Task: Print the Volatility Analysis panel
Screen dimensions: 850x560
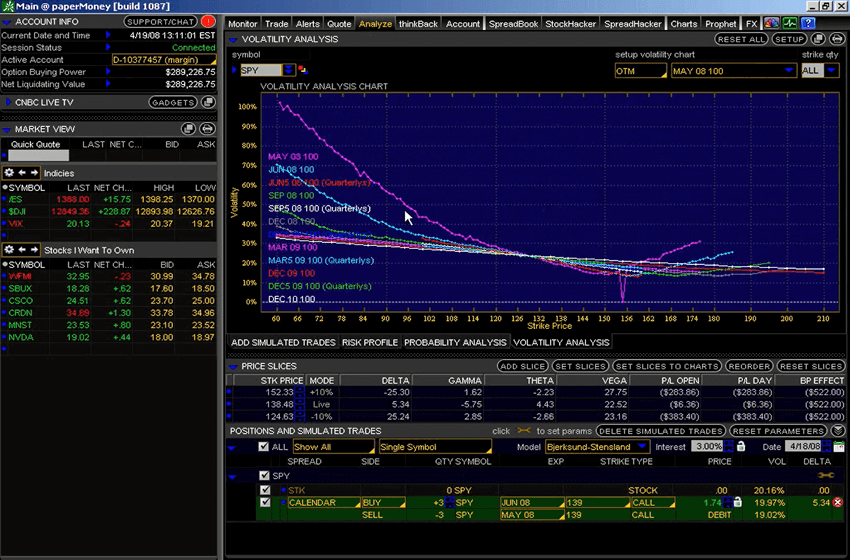Action: pyautogui.click(x=836, y=39)
